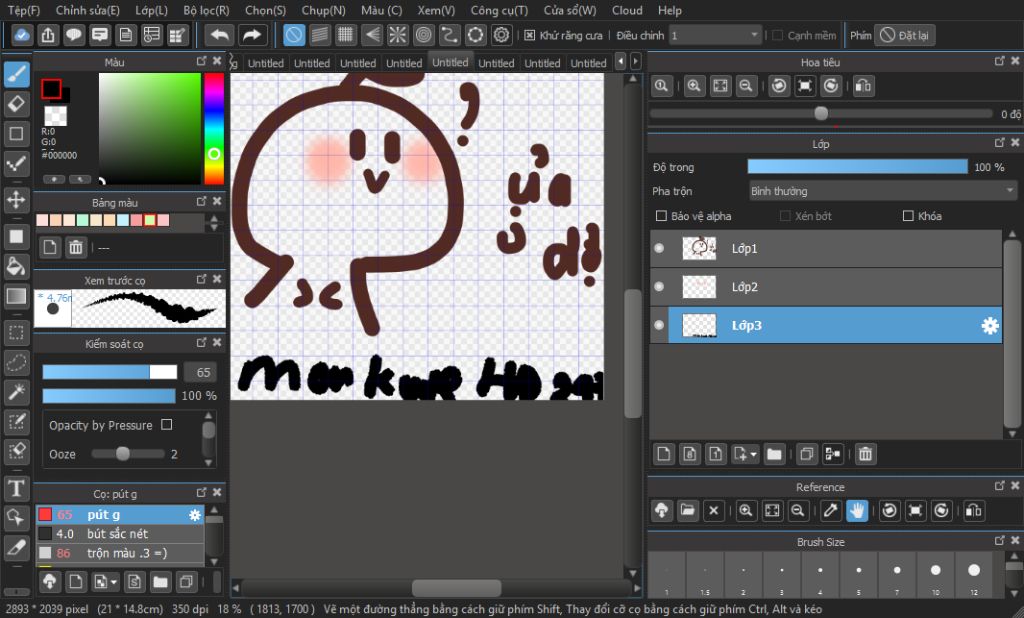Click the vertical hue color bar
The height and width of the screenshot is (618, 1024).
click(214, 129)
